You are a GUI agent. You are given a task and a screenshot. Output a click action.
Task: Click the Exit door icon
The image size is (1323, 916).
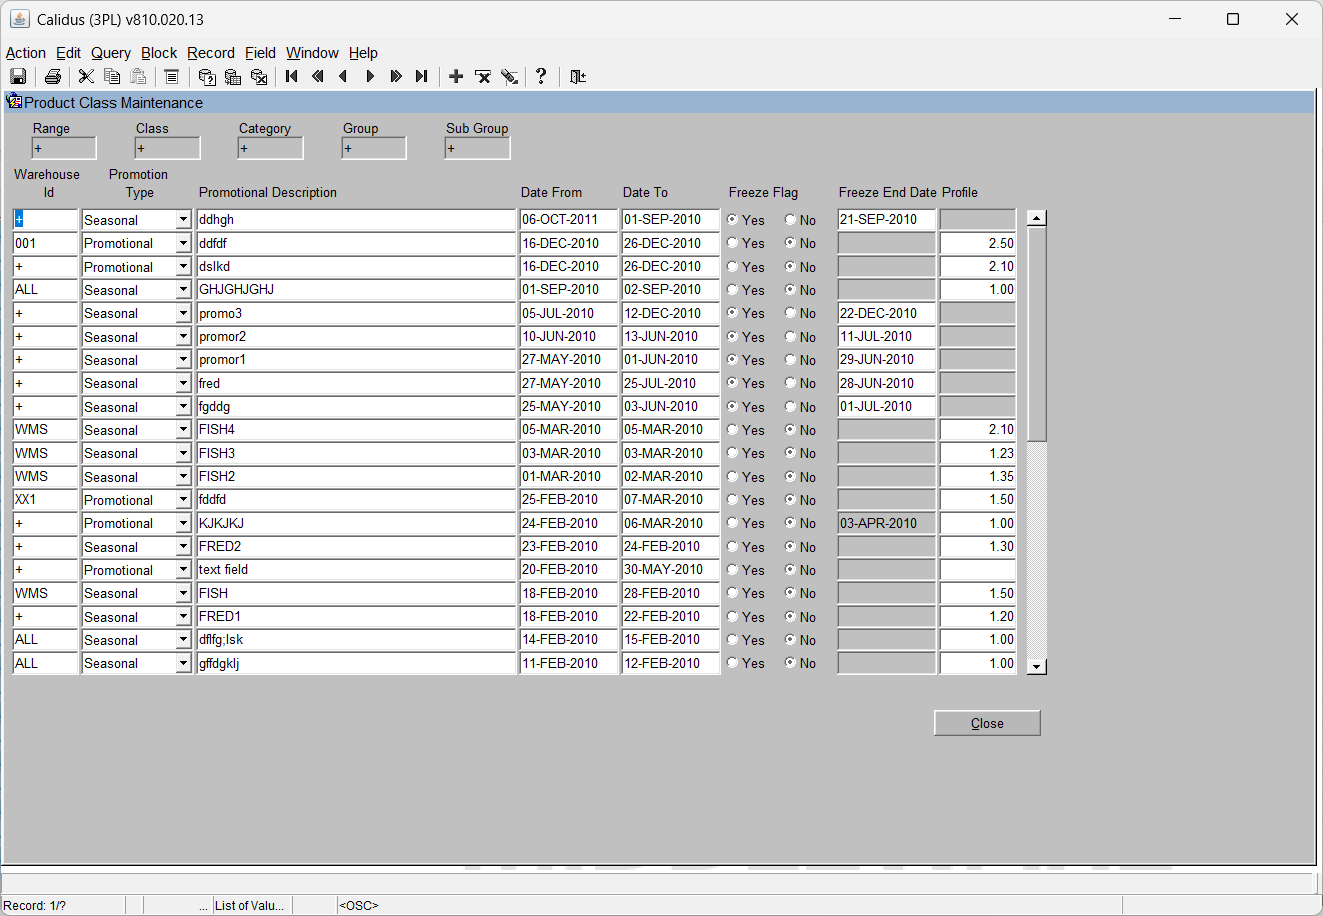577,76
